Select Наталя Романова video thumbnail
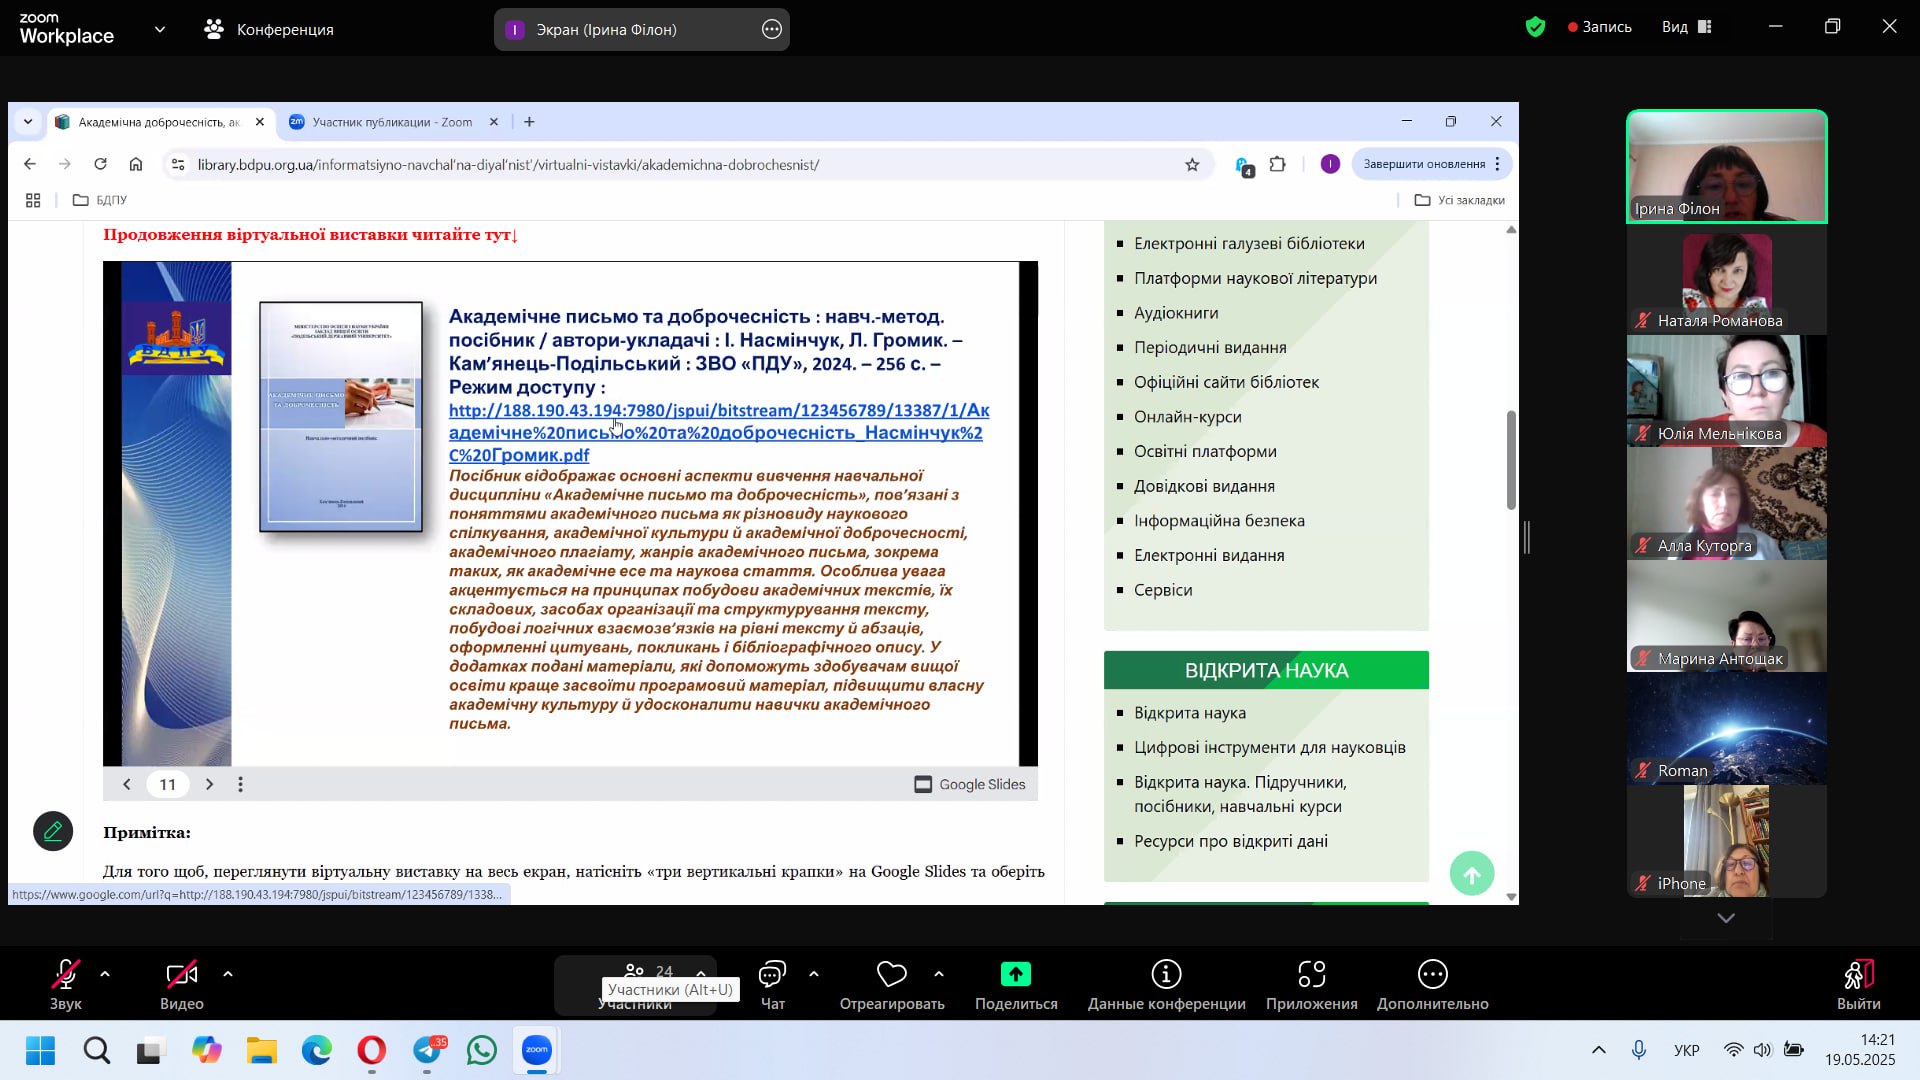The height and width of the screenshot is (1080, 1920). point(1726,280)
